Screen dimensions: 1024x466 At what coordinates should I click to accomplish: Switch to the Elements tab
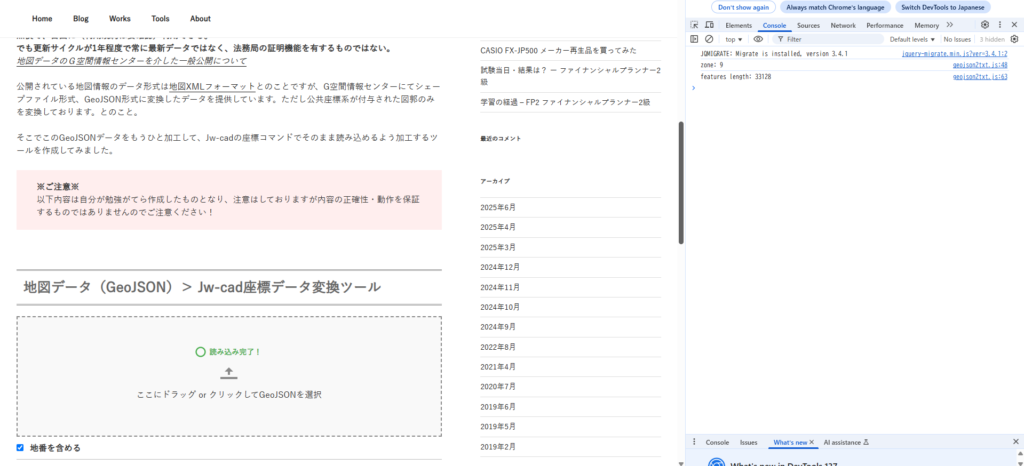(x=739, y=25)
